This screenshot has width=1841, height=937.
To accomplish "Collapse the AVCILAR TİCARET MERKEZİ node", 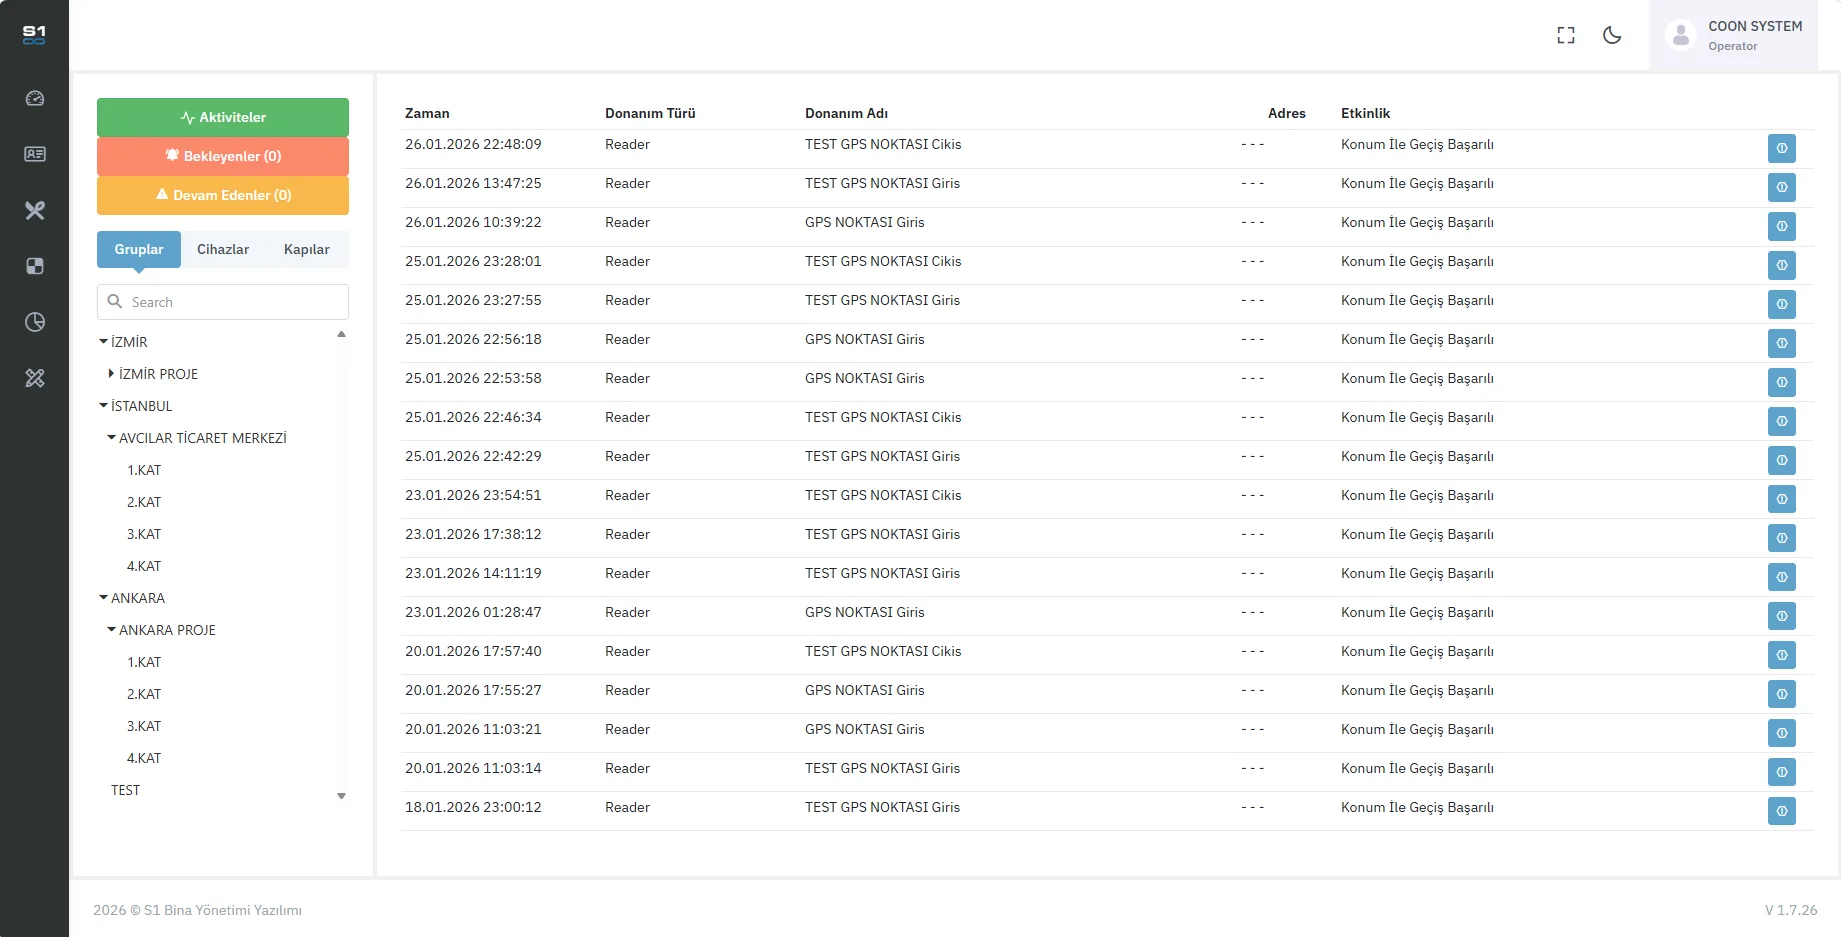I will (x=111, y=438).
